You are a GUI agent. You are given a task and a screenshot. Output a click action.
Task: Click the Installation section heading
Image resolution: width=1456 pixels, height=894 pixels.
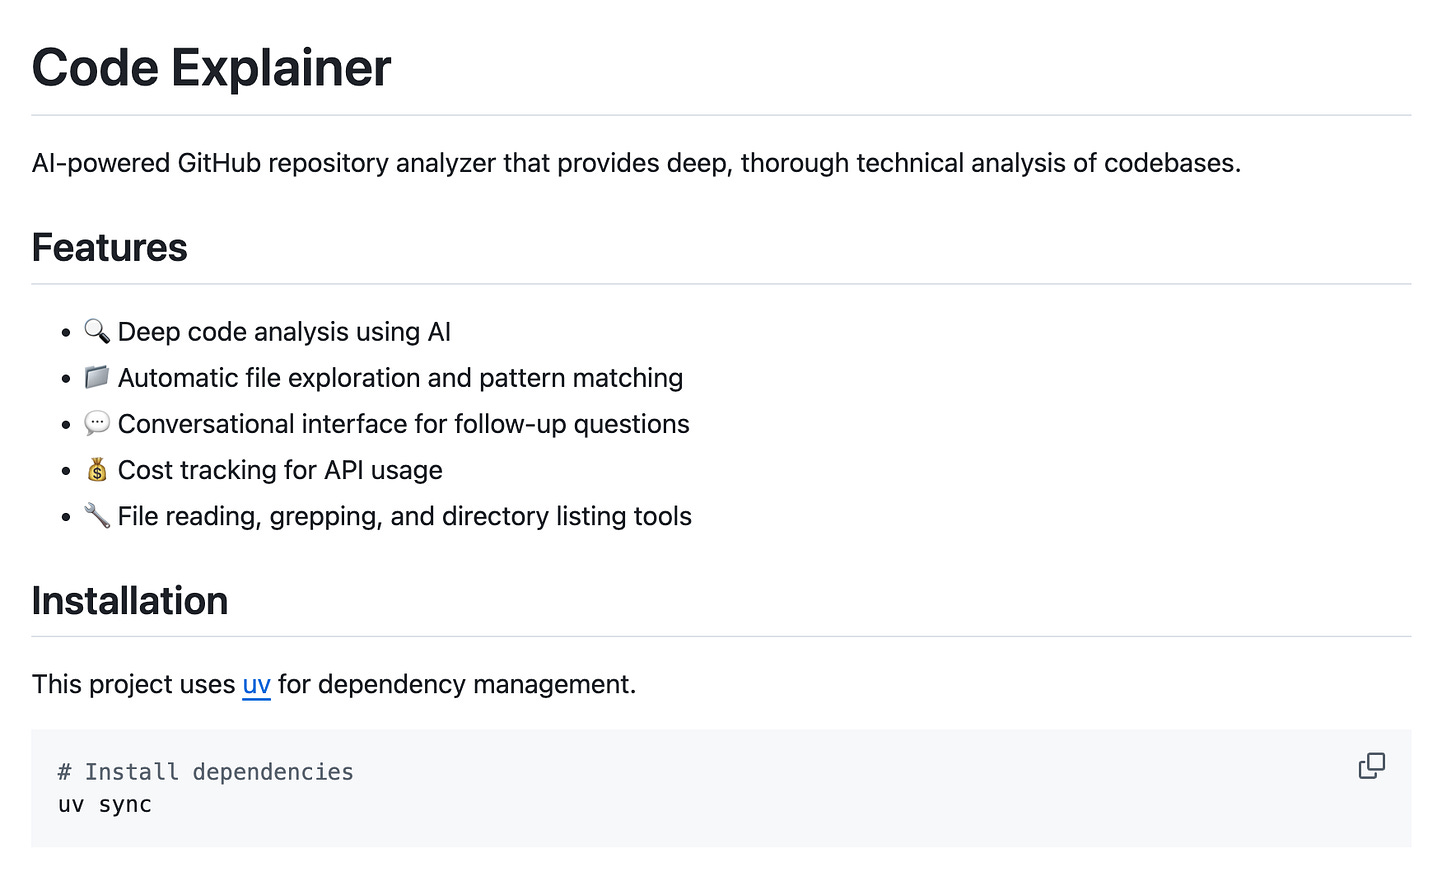[130, 601]
